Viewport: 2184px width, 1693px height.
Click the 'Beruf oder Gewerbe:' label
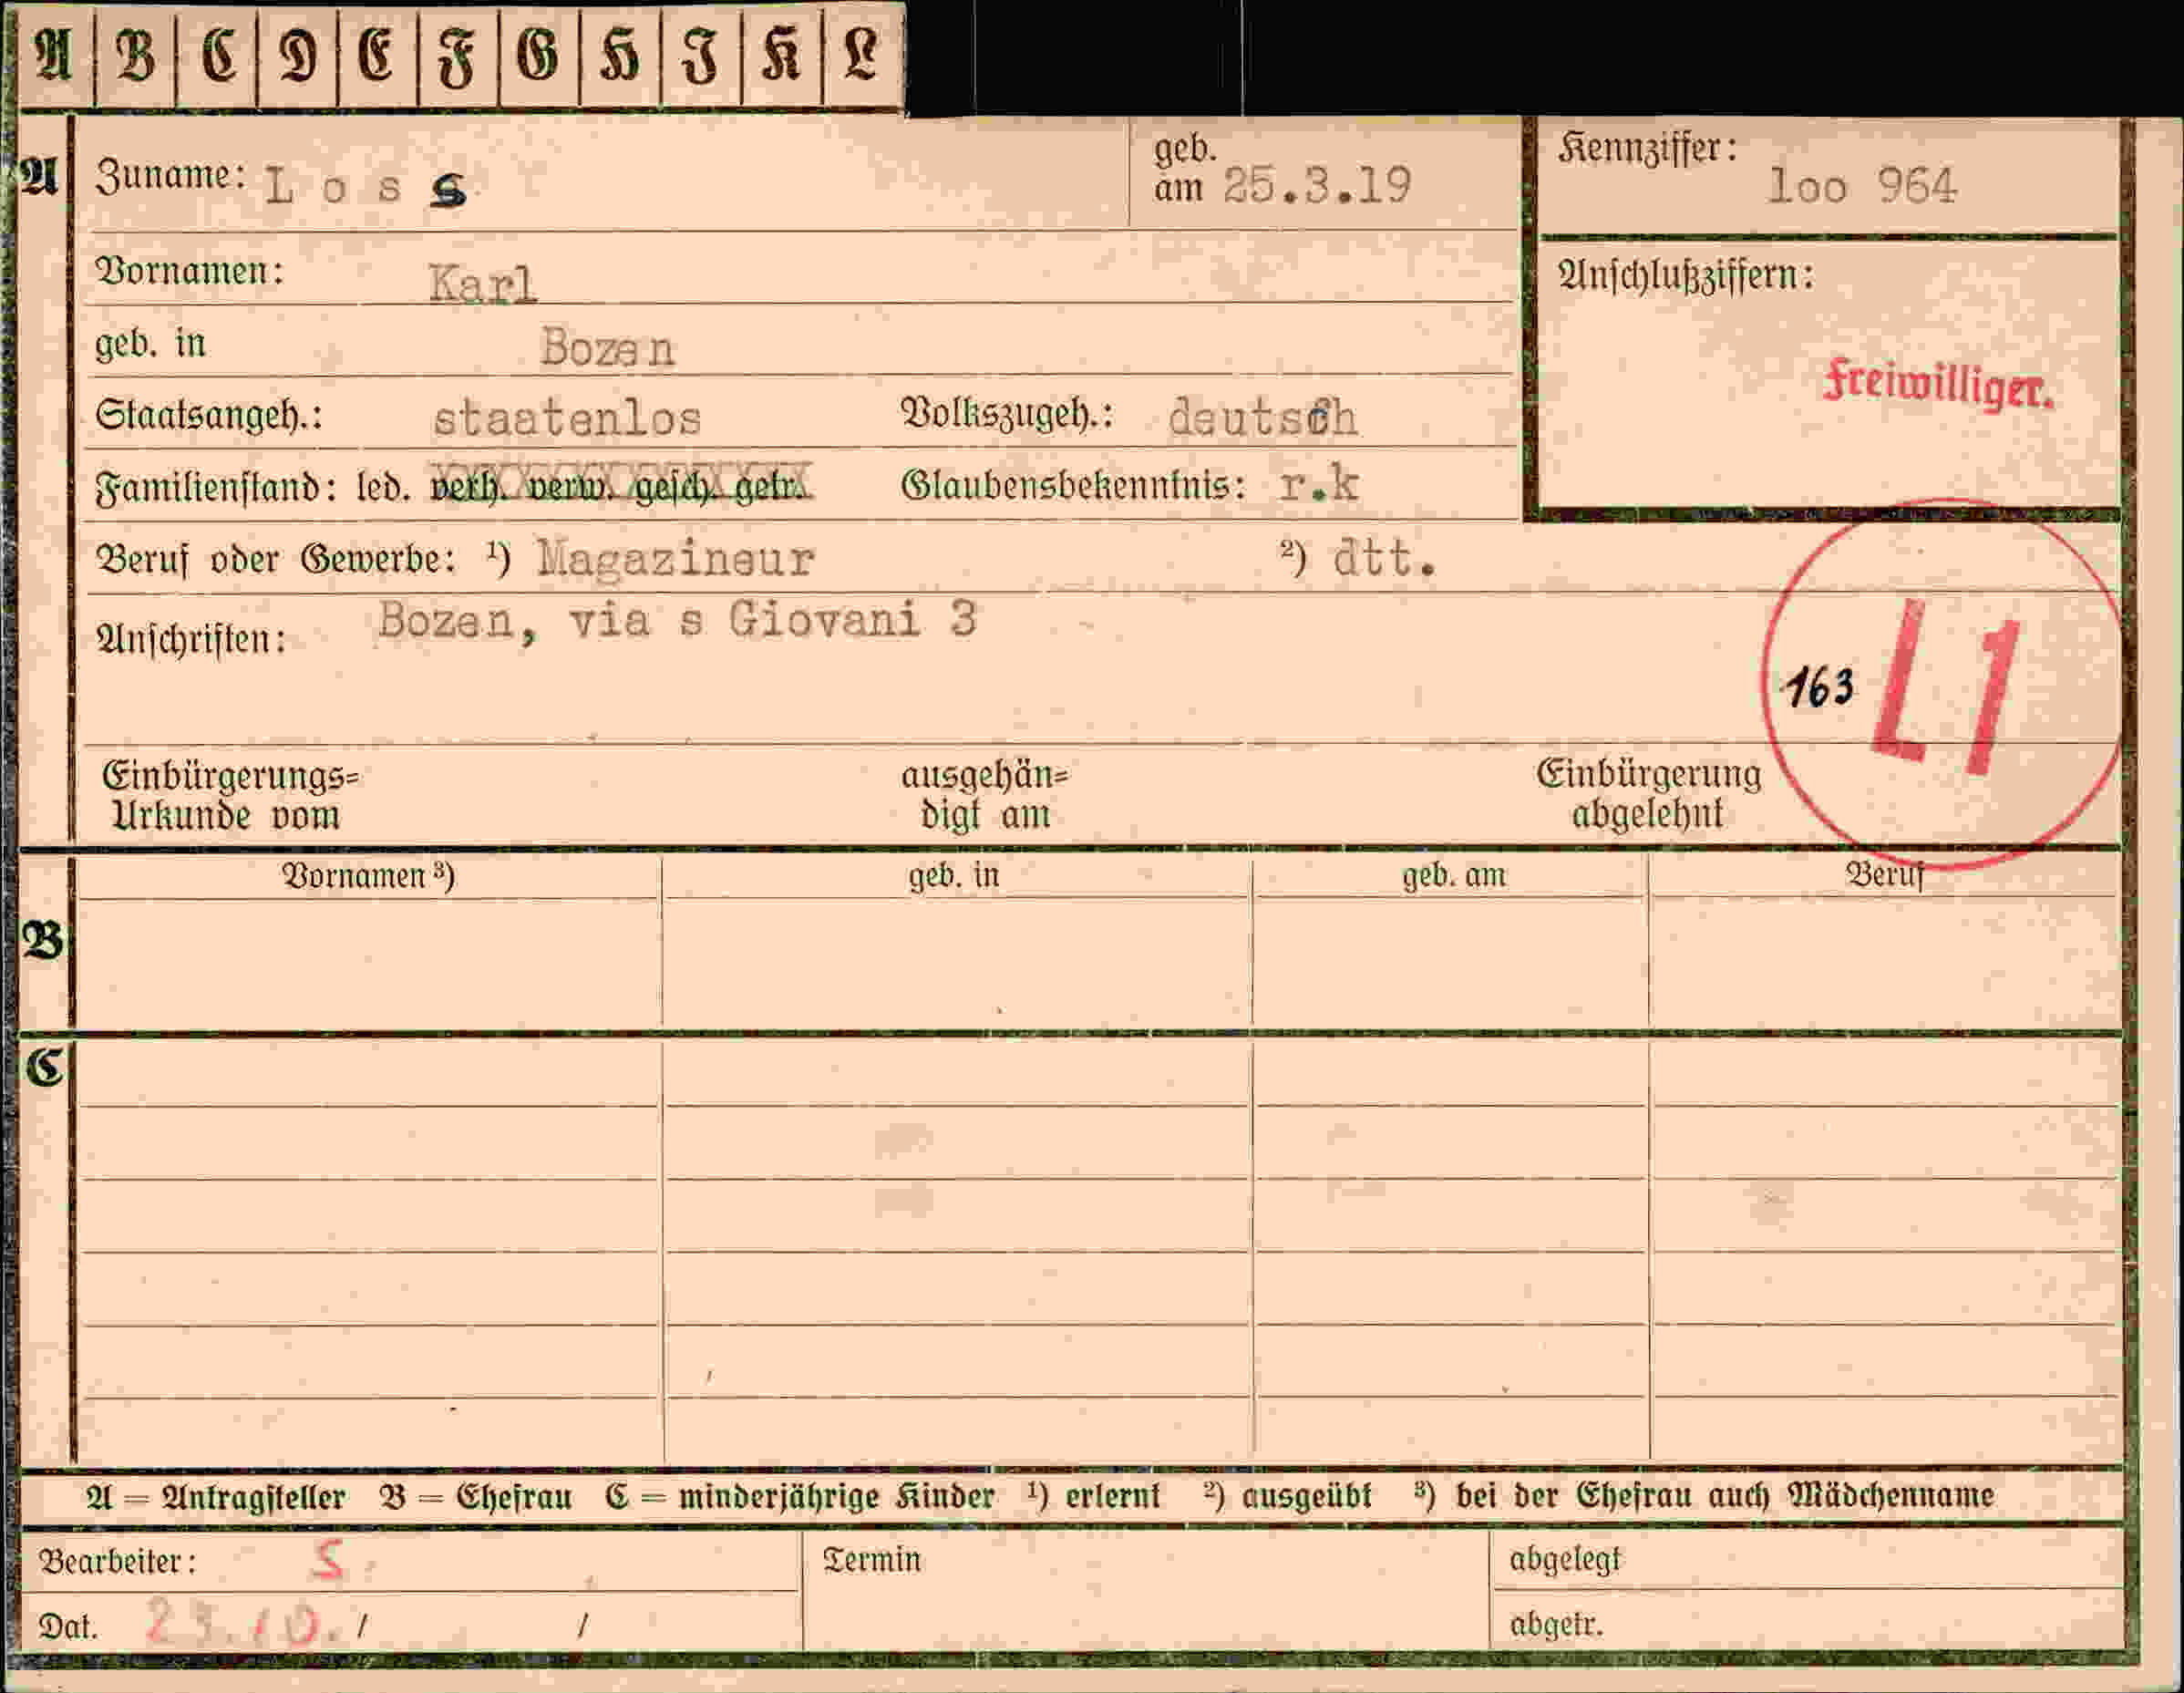[275, 560]
